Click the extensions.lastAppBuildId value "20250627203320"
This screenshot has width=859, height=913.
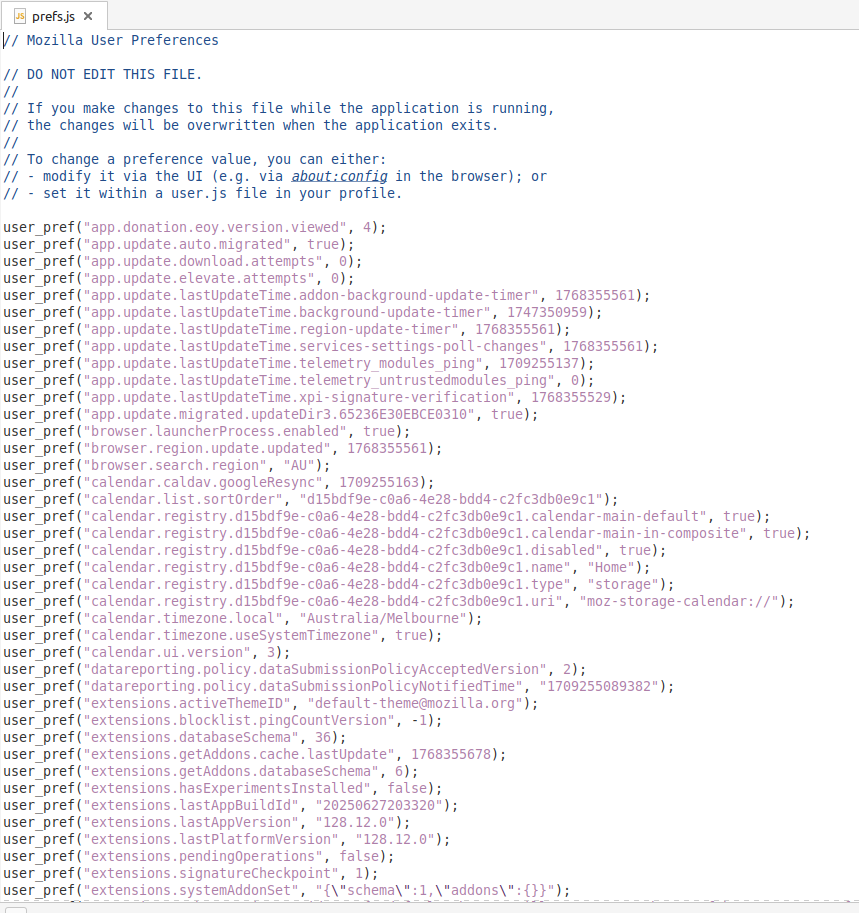[387, 805]
